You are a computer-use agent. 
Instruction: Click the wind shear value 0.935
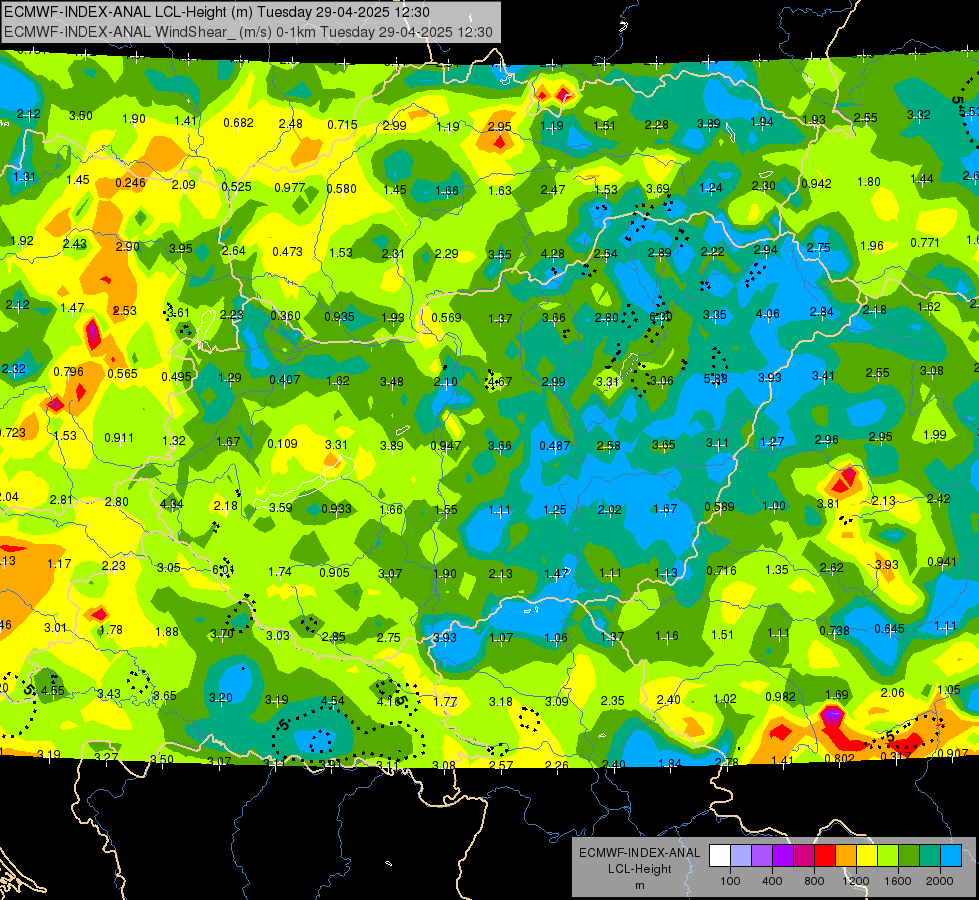[339, 316]
